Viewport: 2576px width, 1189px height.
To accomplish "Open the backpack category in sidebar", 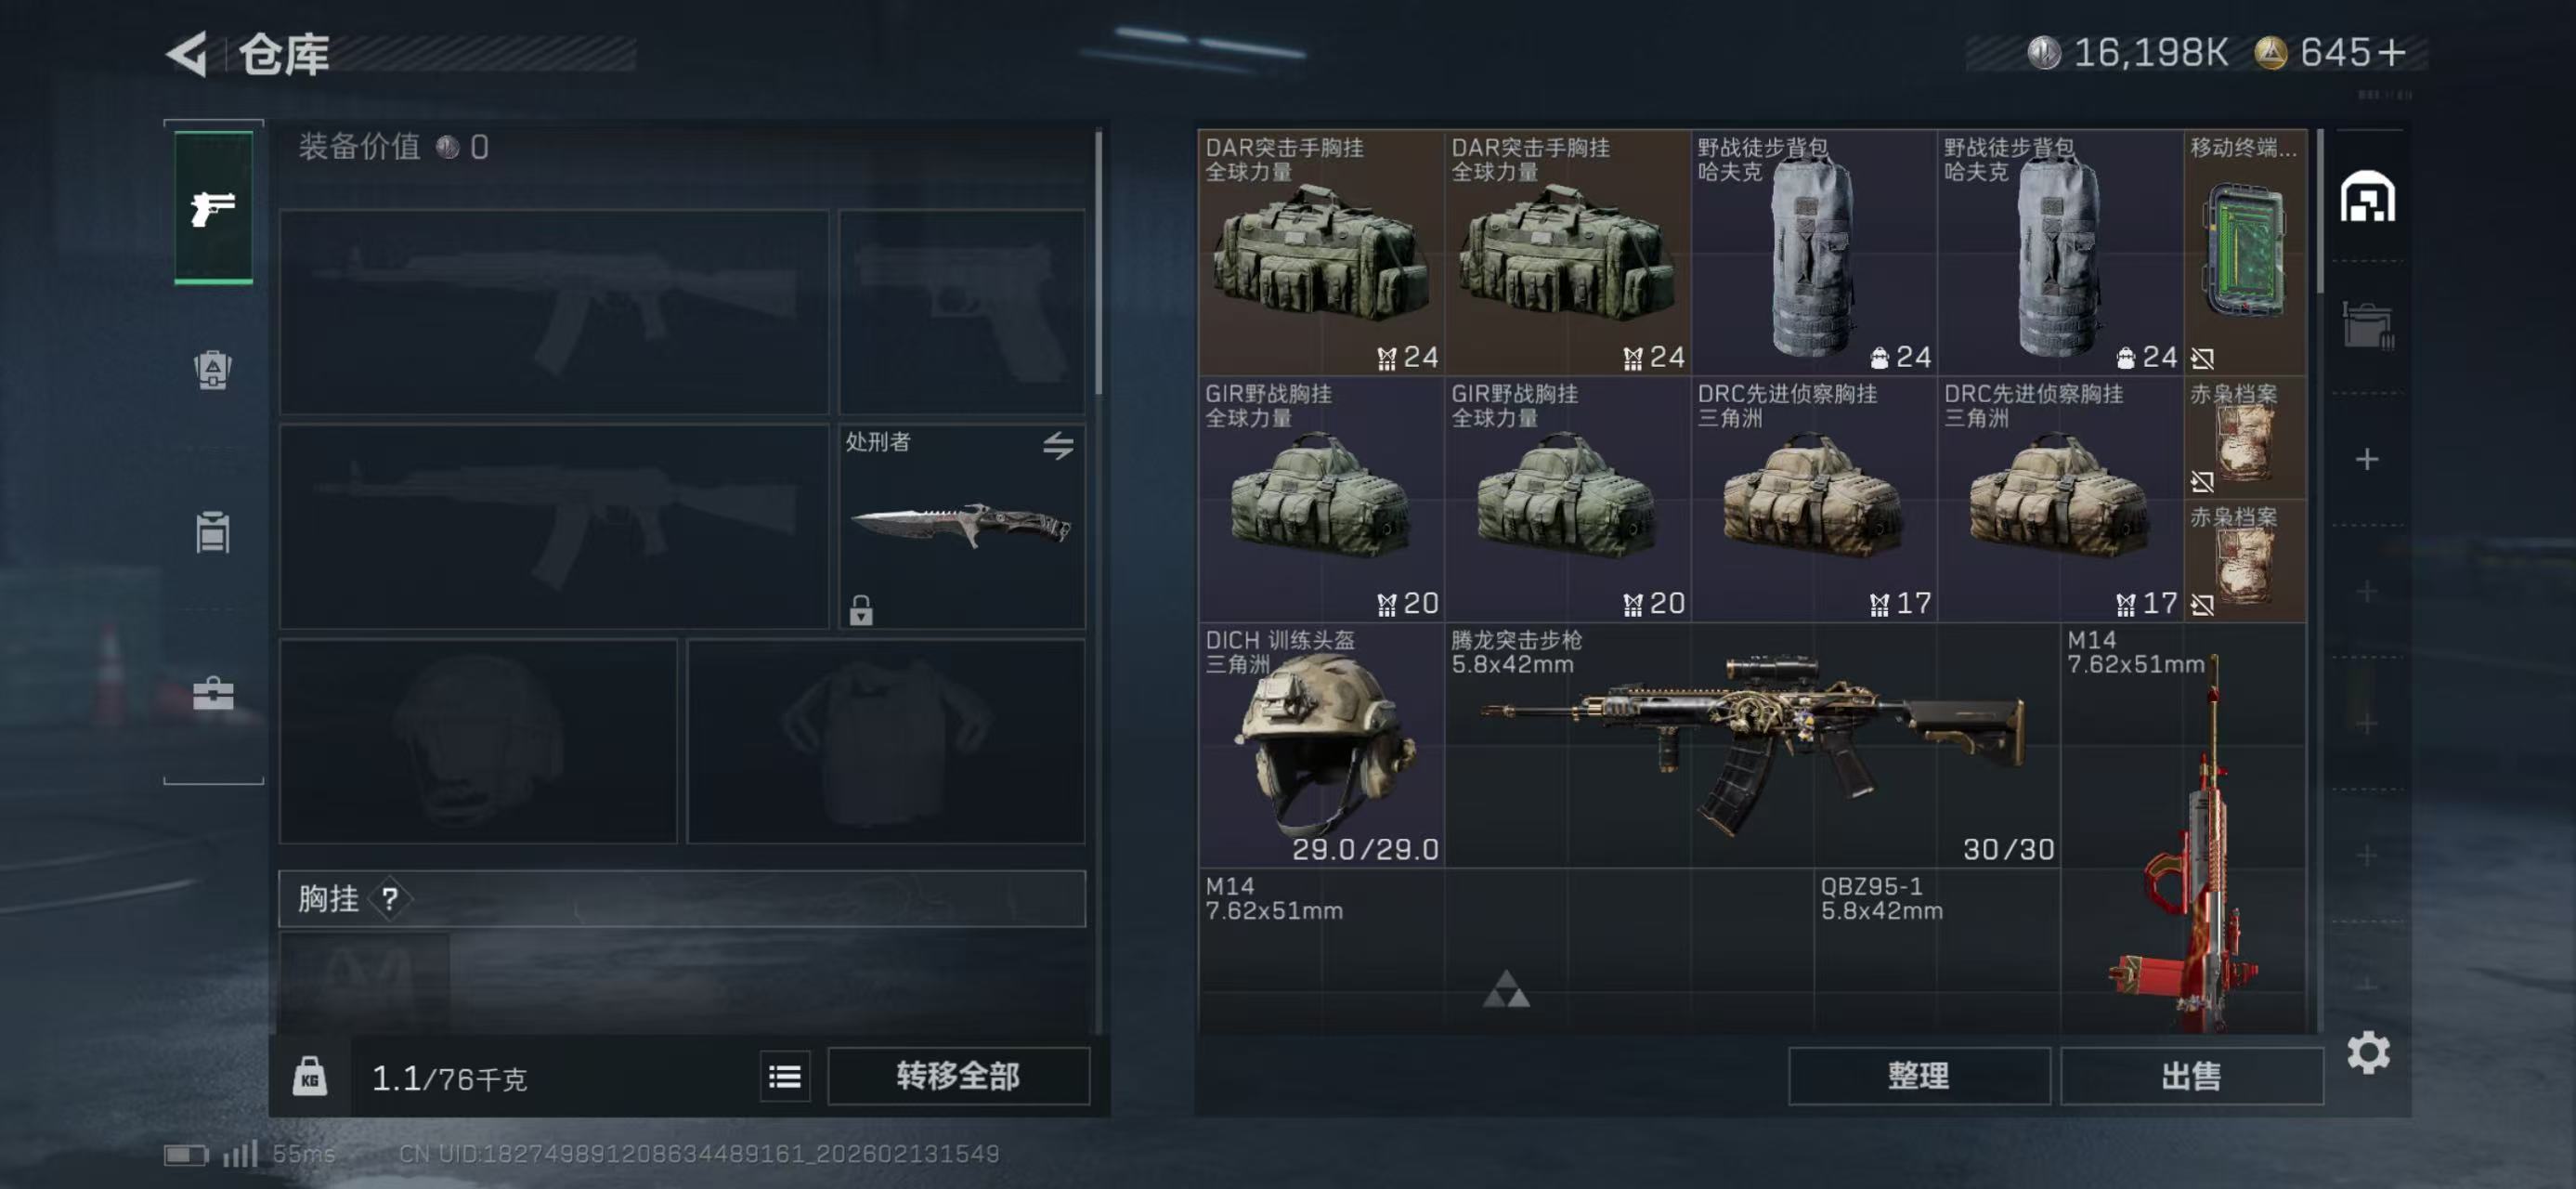I will click(213, 369).
